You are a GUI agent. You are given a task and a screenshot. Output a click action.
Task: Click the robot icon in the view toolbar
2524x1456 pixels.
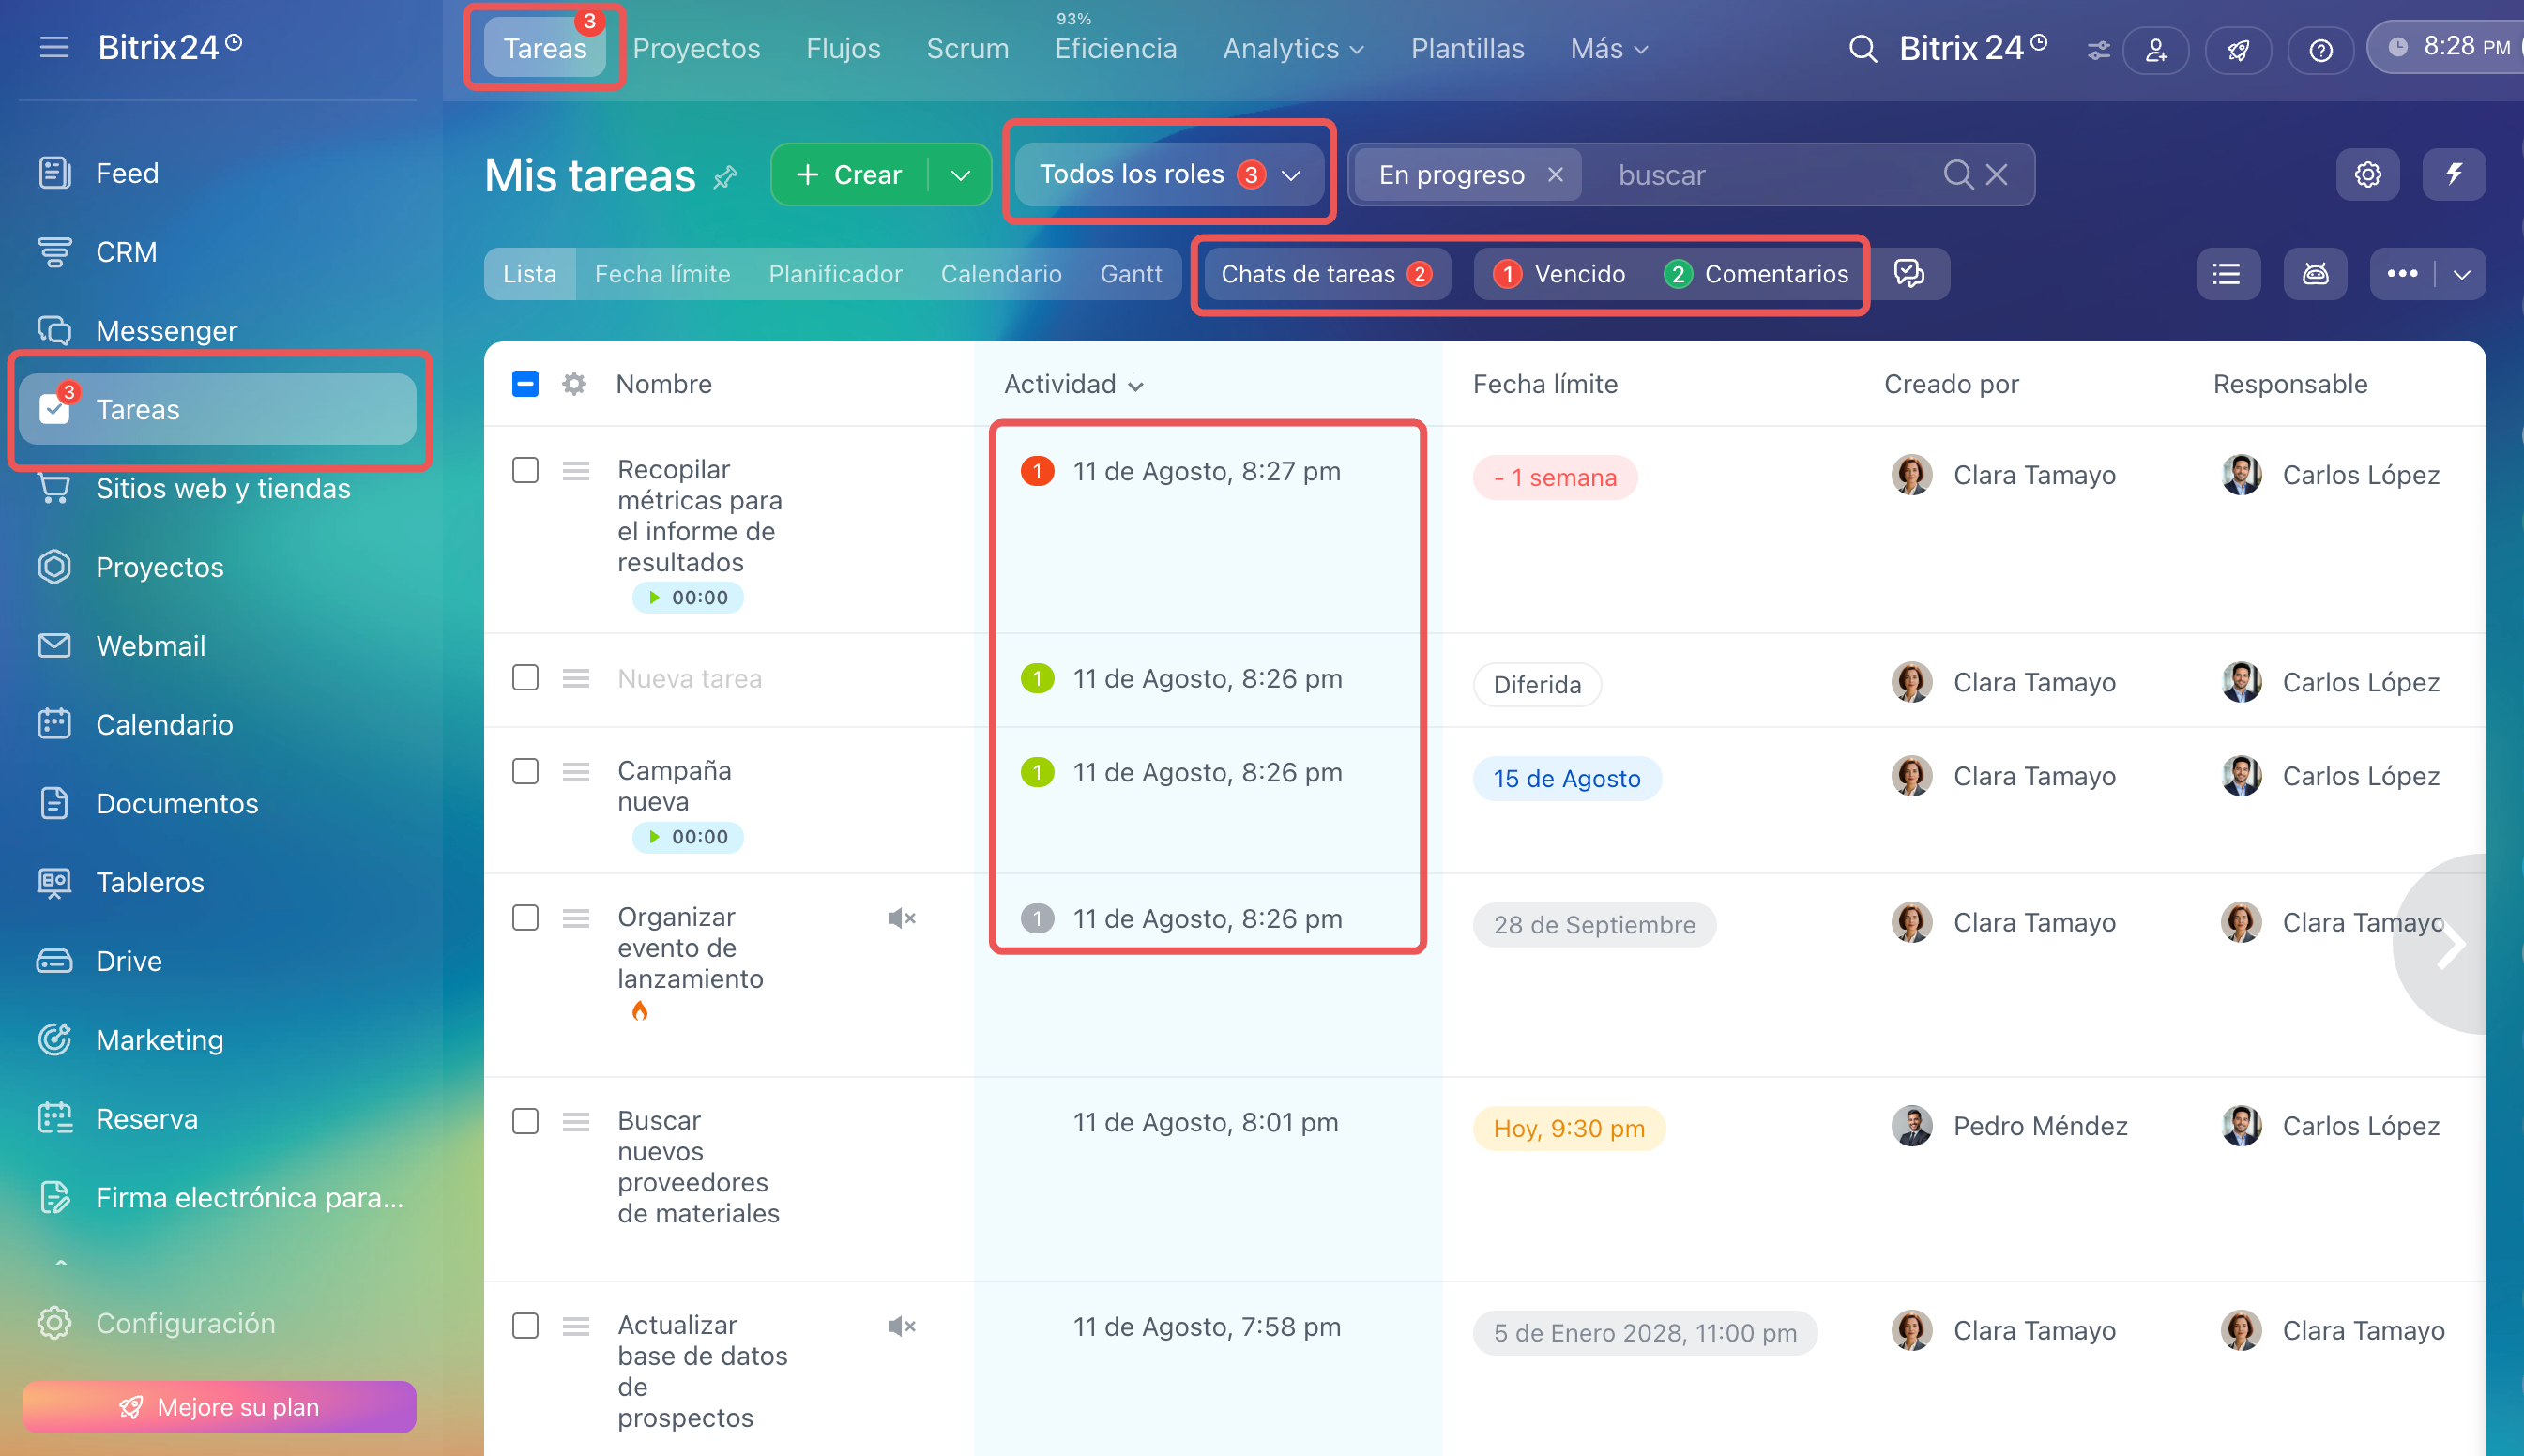2315,274
